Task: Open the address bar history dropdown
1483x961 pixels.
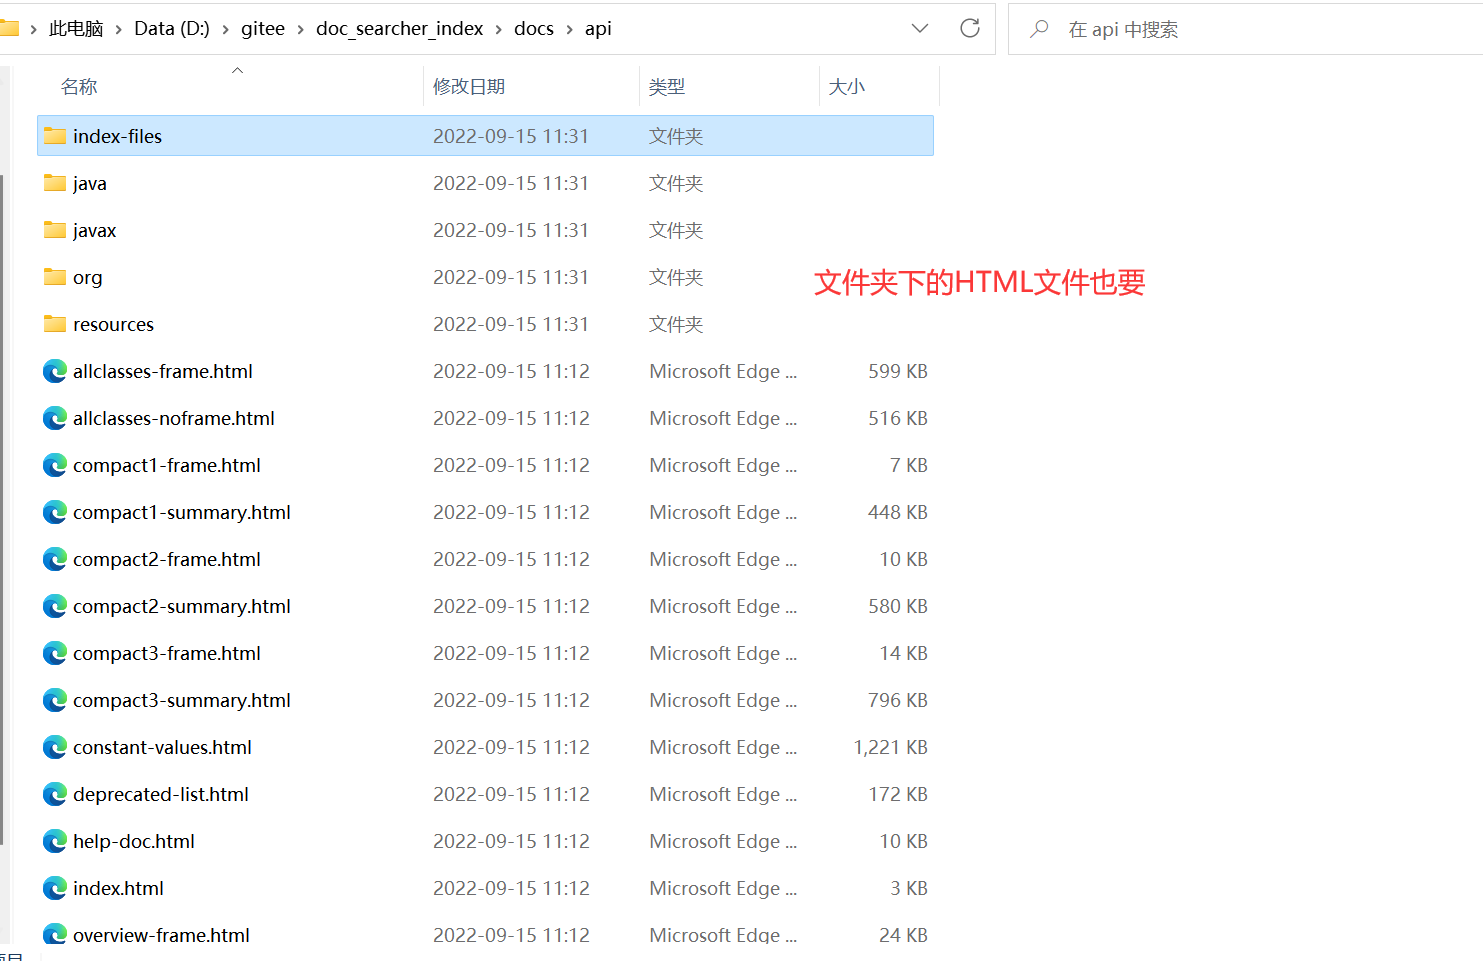Action: [x=920, y=28]
